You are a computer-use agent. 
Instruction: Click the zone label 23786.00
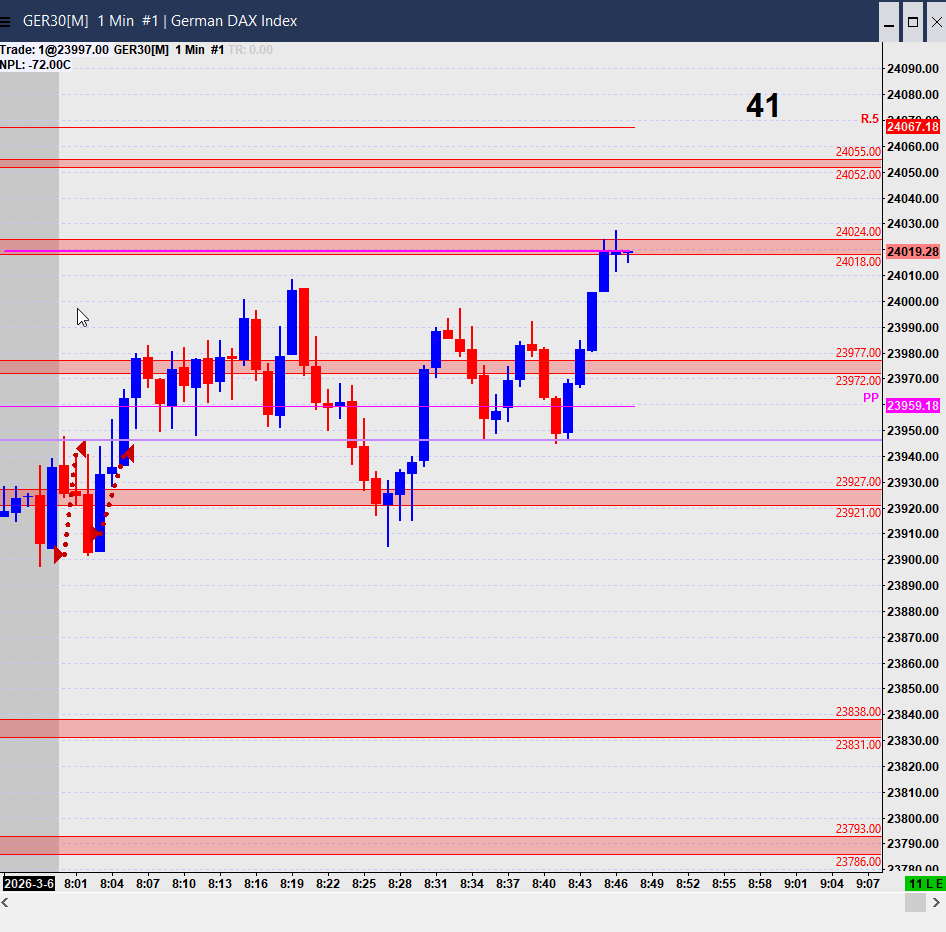[858, 861]
